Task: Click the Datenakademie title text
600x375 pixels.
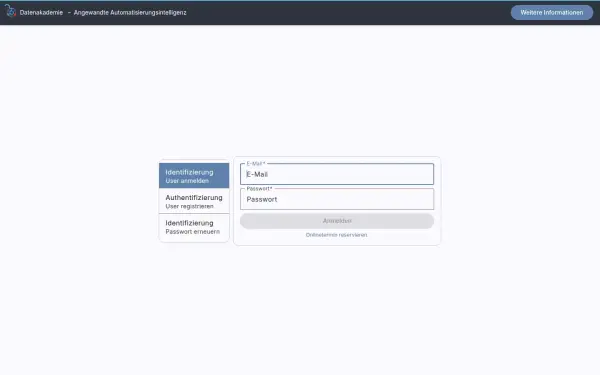Action: click(x=41, y=13)
